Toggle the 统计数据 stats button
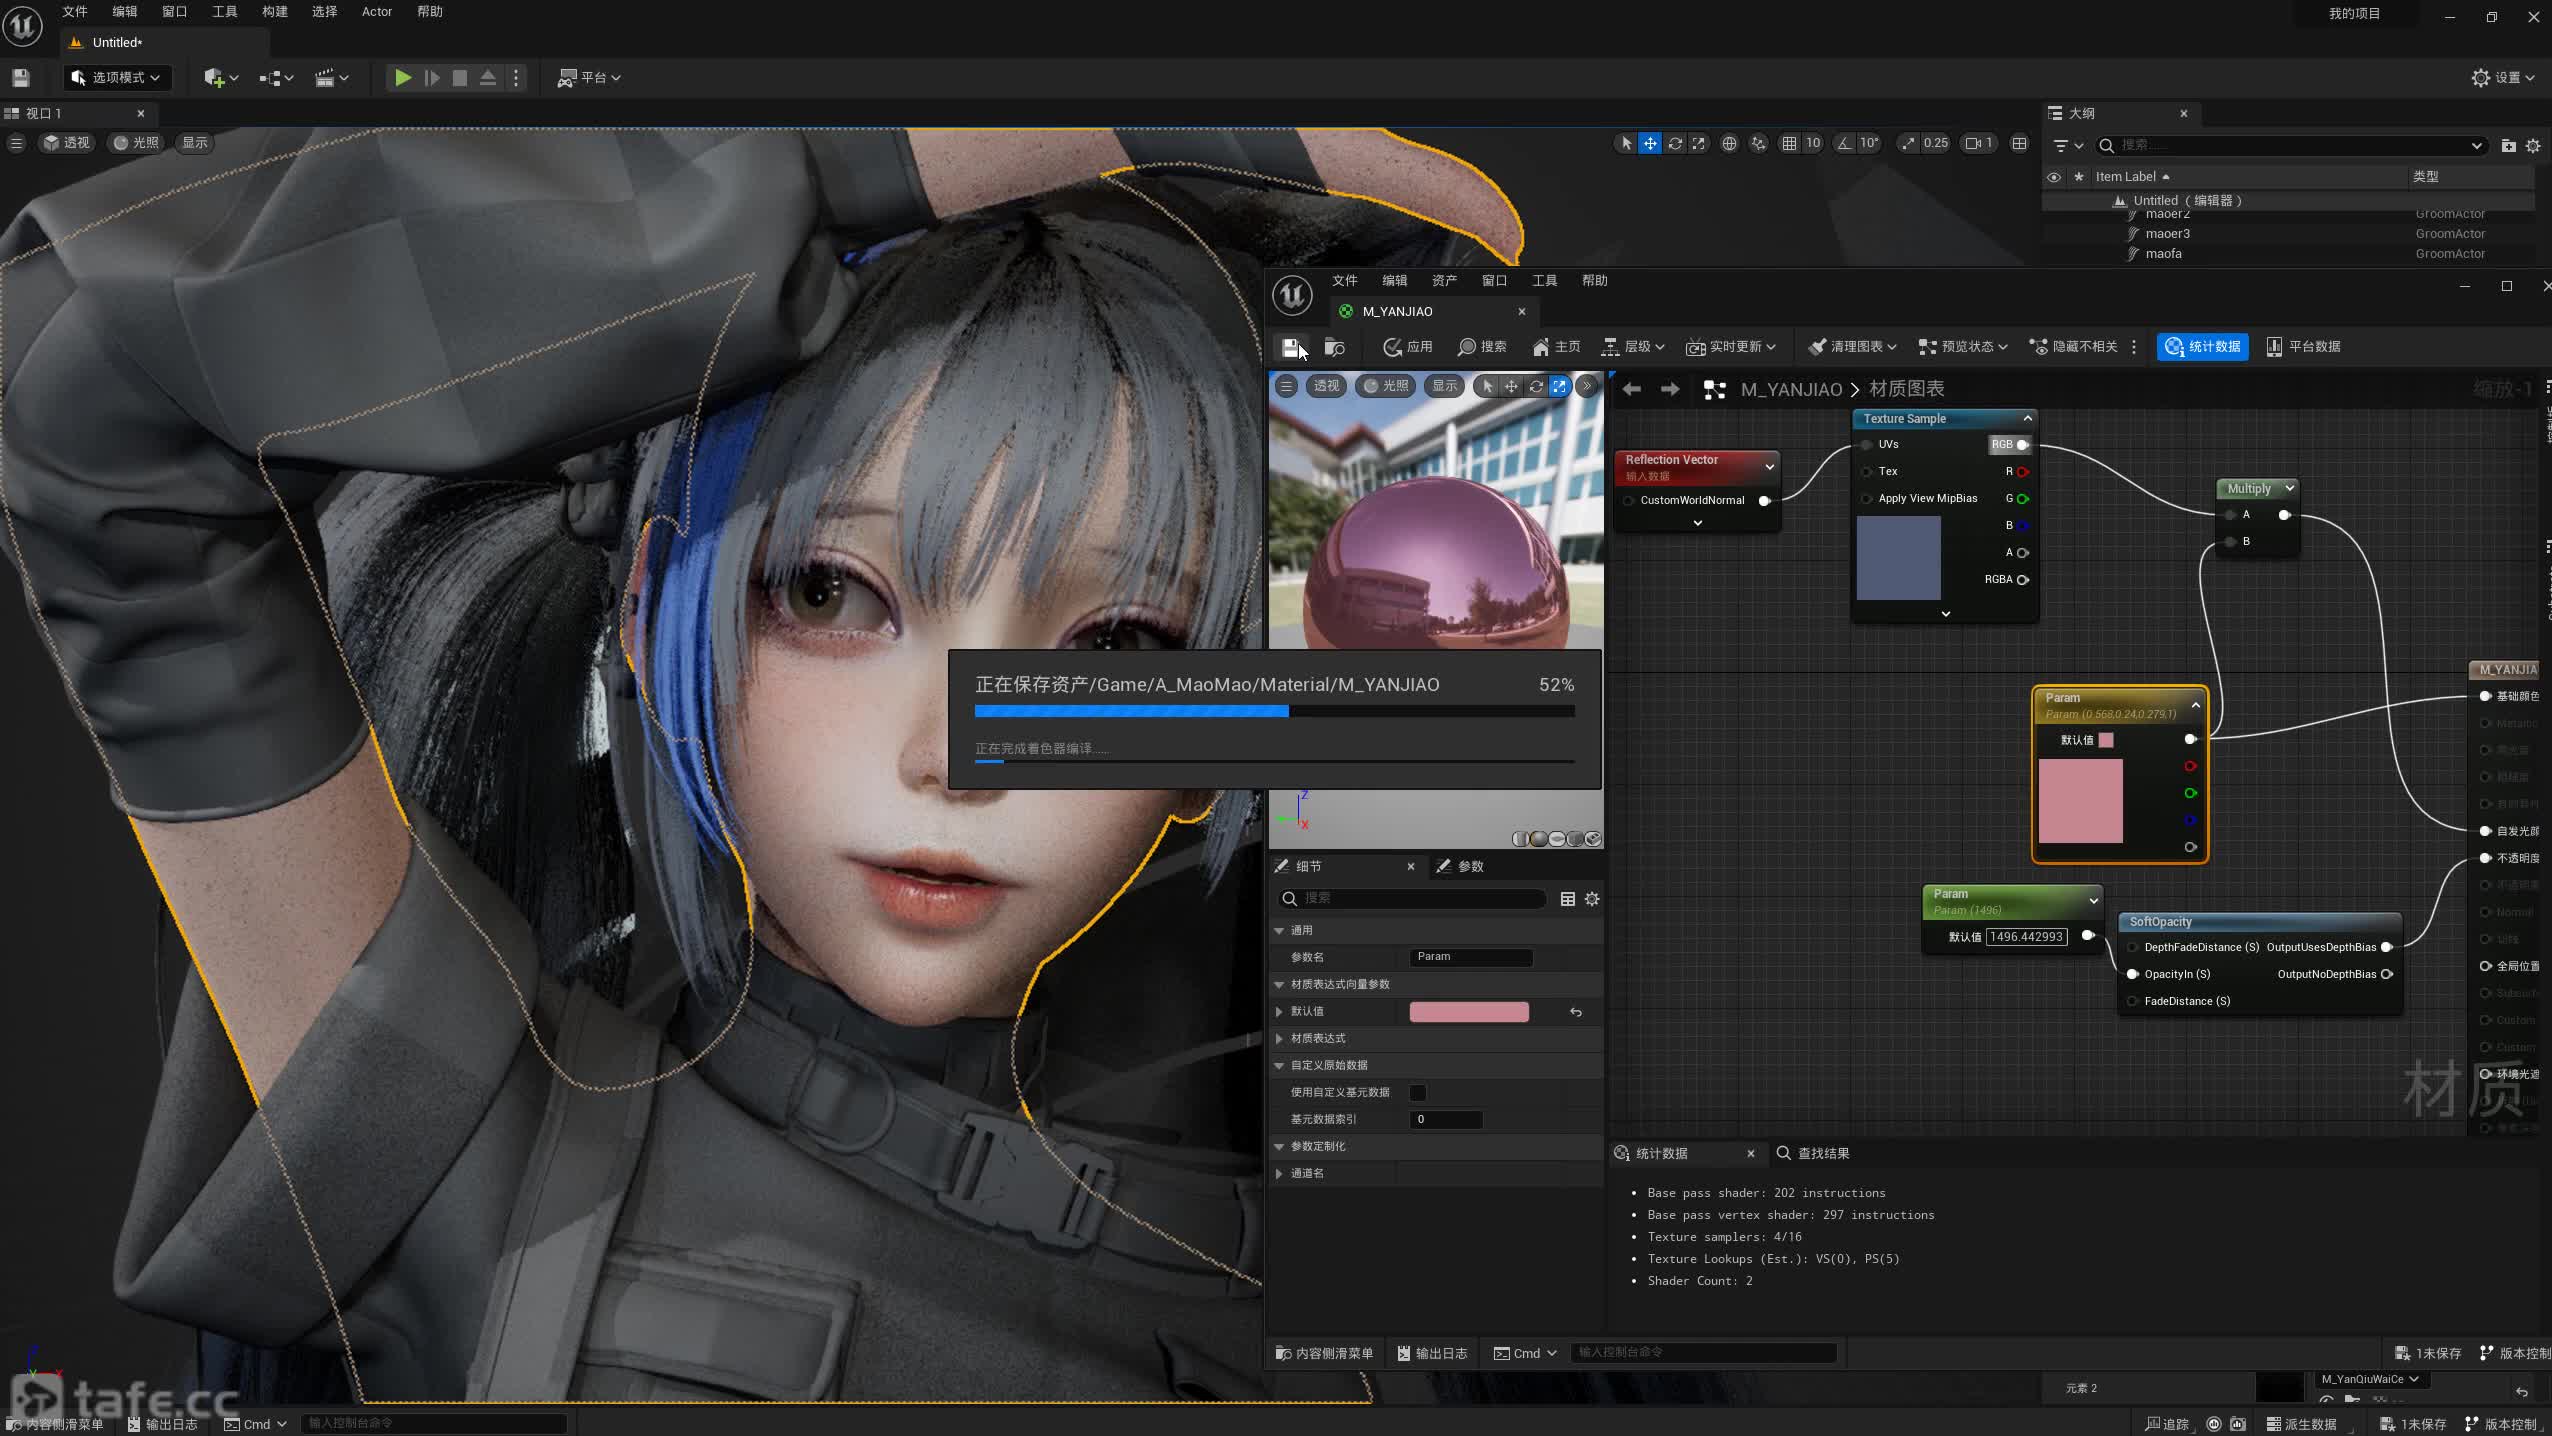 (x=2203, y=347)
